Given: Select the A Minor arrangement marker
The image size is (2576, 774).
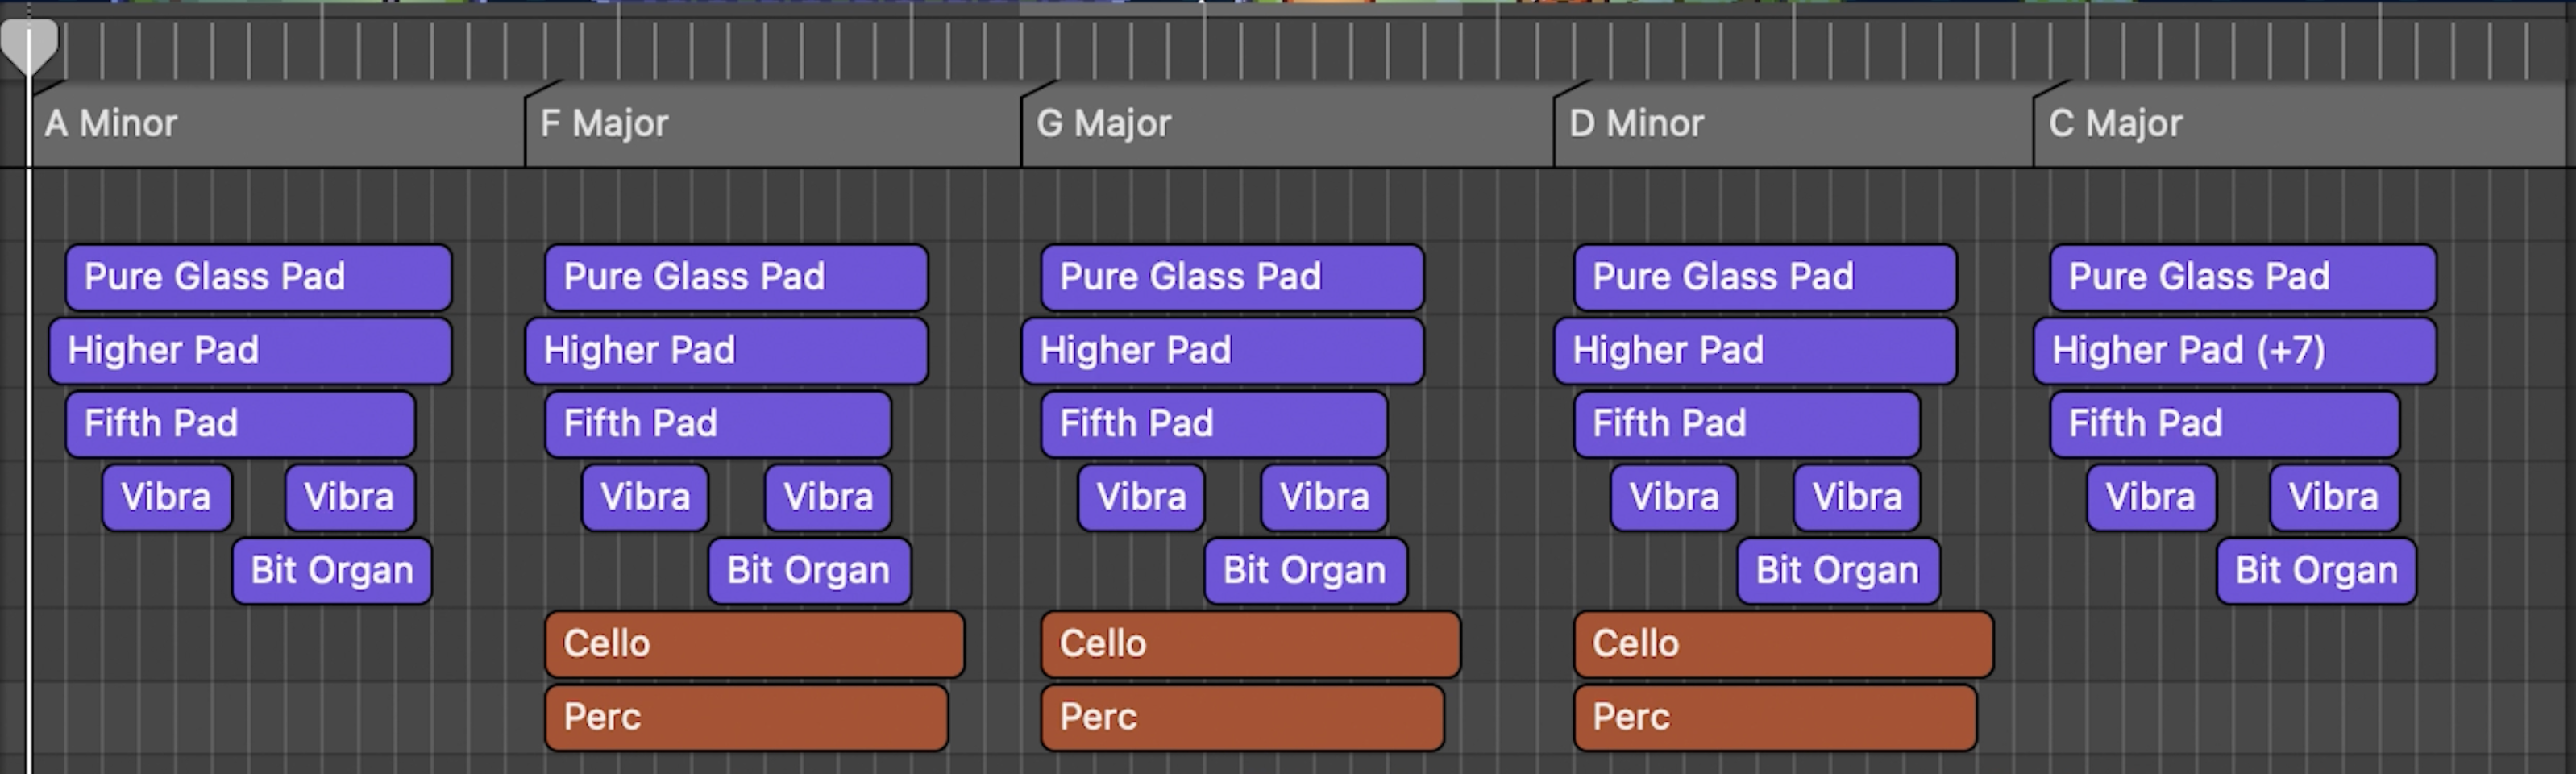Looking at the screenshot, I should tap(278, 124).
